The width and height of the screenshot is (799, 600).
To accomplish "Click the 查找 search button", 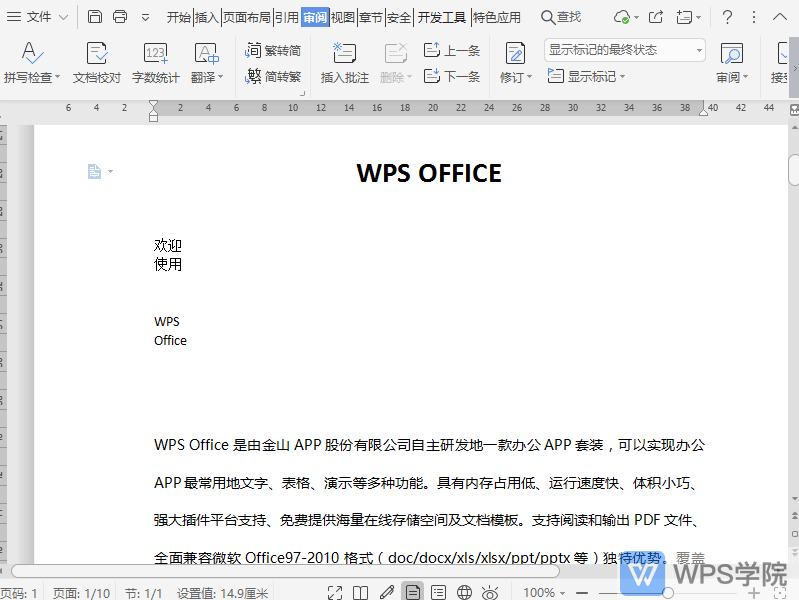I will 561,17.
